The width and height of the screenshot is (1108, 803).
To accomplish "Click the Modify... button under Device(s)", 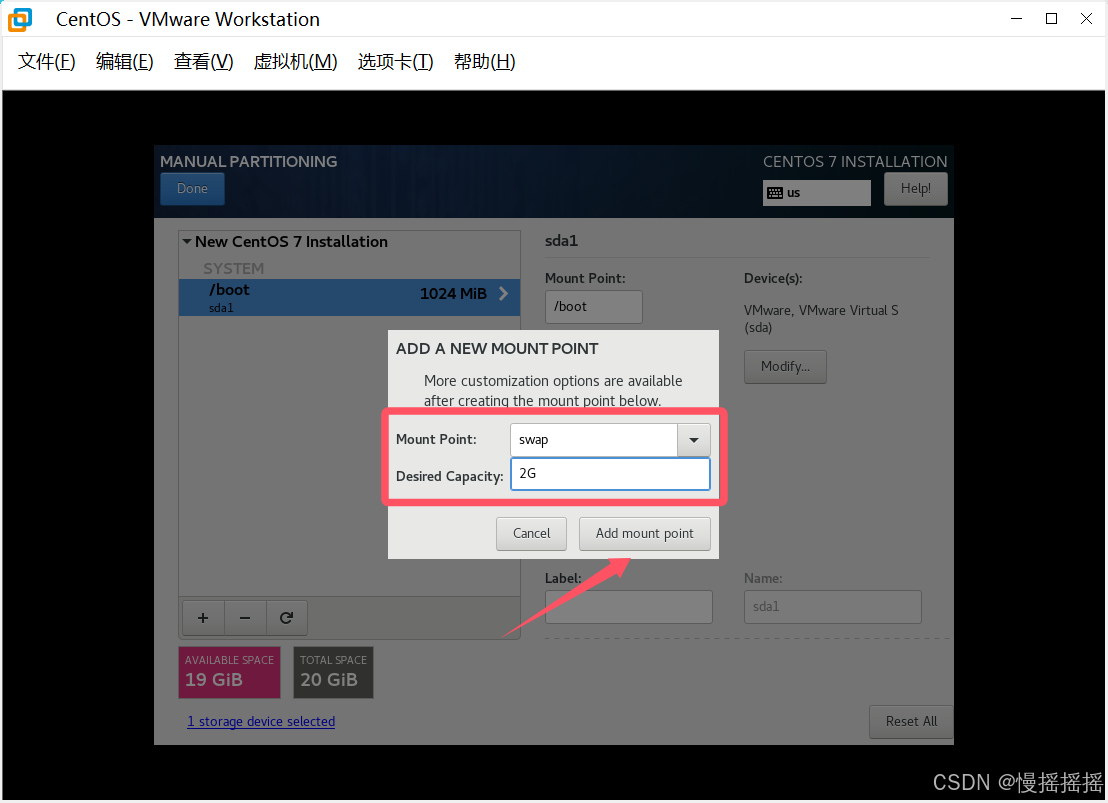I will [x=785, y=367].
